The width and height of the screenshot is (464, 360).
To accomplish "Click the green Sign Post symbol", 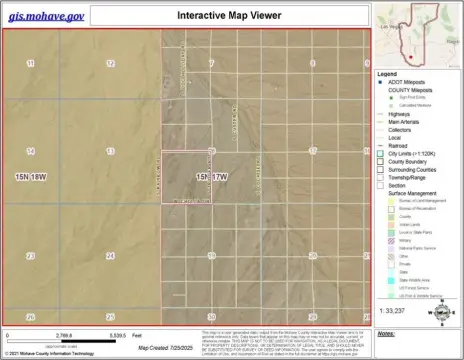I will coord(391,98).
